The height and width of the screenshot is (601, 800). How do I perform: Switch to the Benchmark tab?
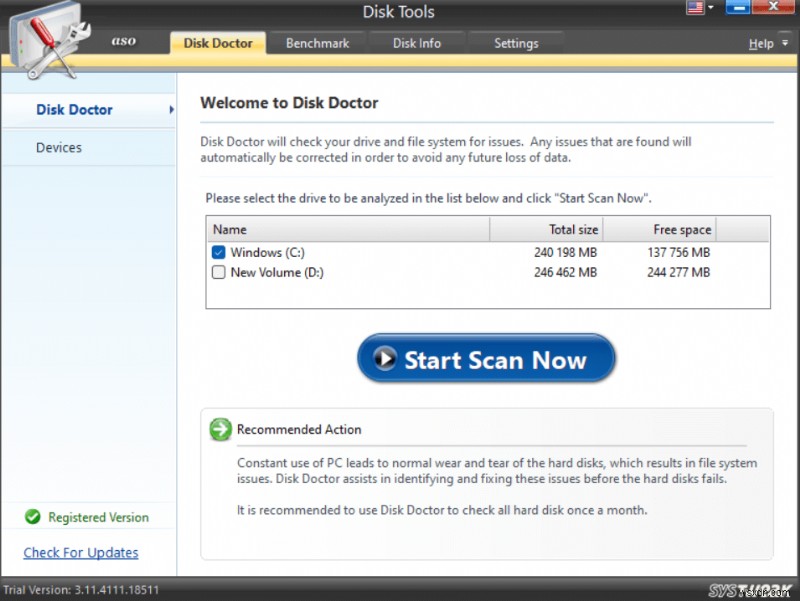pos(317,43)
